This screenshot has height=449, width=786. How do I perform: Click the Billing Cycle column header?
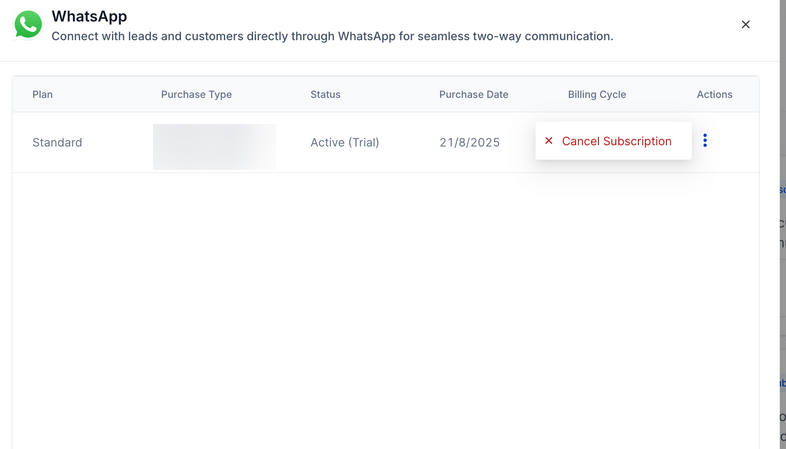coord(596,95)
